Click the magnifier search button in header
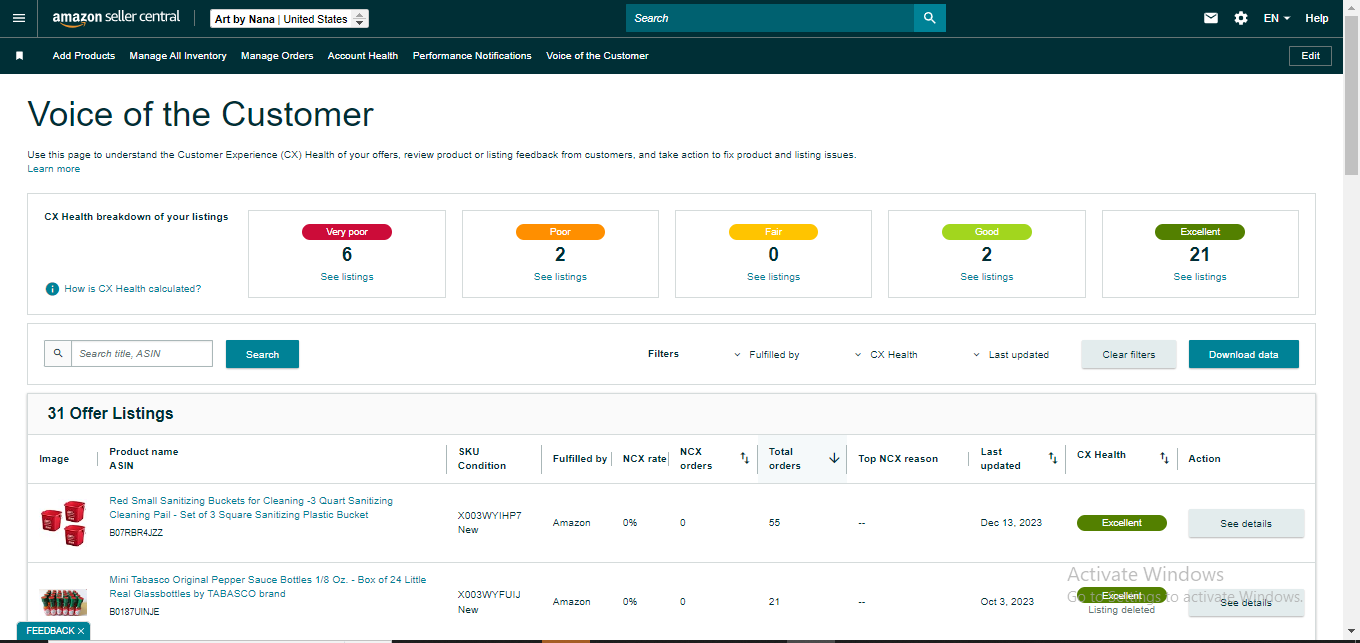This screenshot has height=643, width=1360. (930, 18)
